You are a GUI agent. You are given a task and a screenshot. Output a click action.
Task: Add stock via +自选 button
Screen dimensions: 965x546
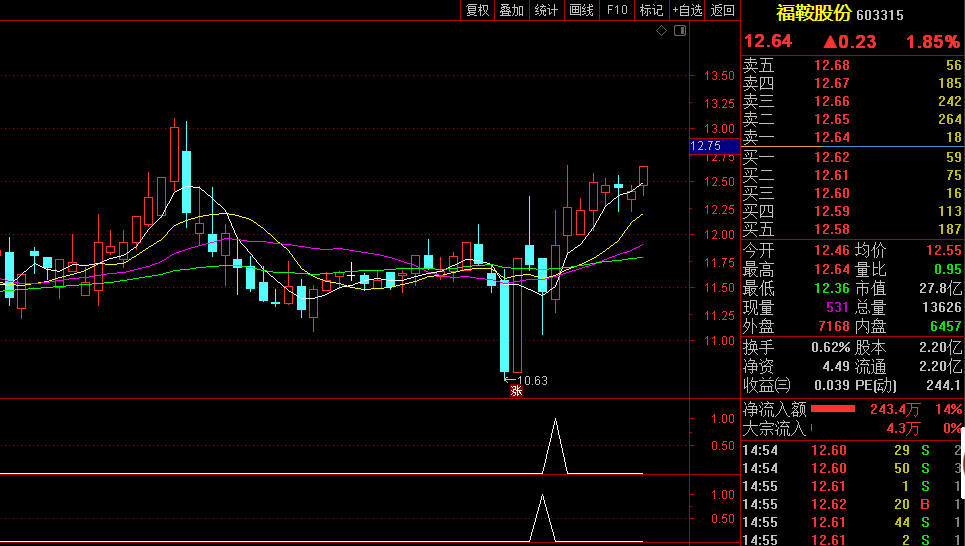[x=687, y=10]
